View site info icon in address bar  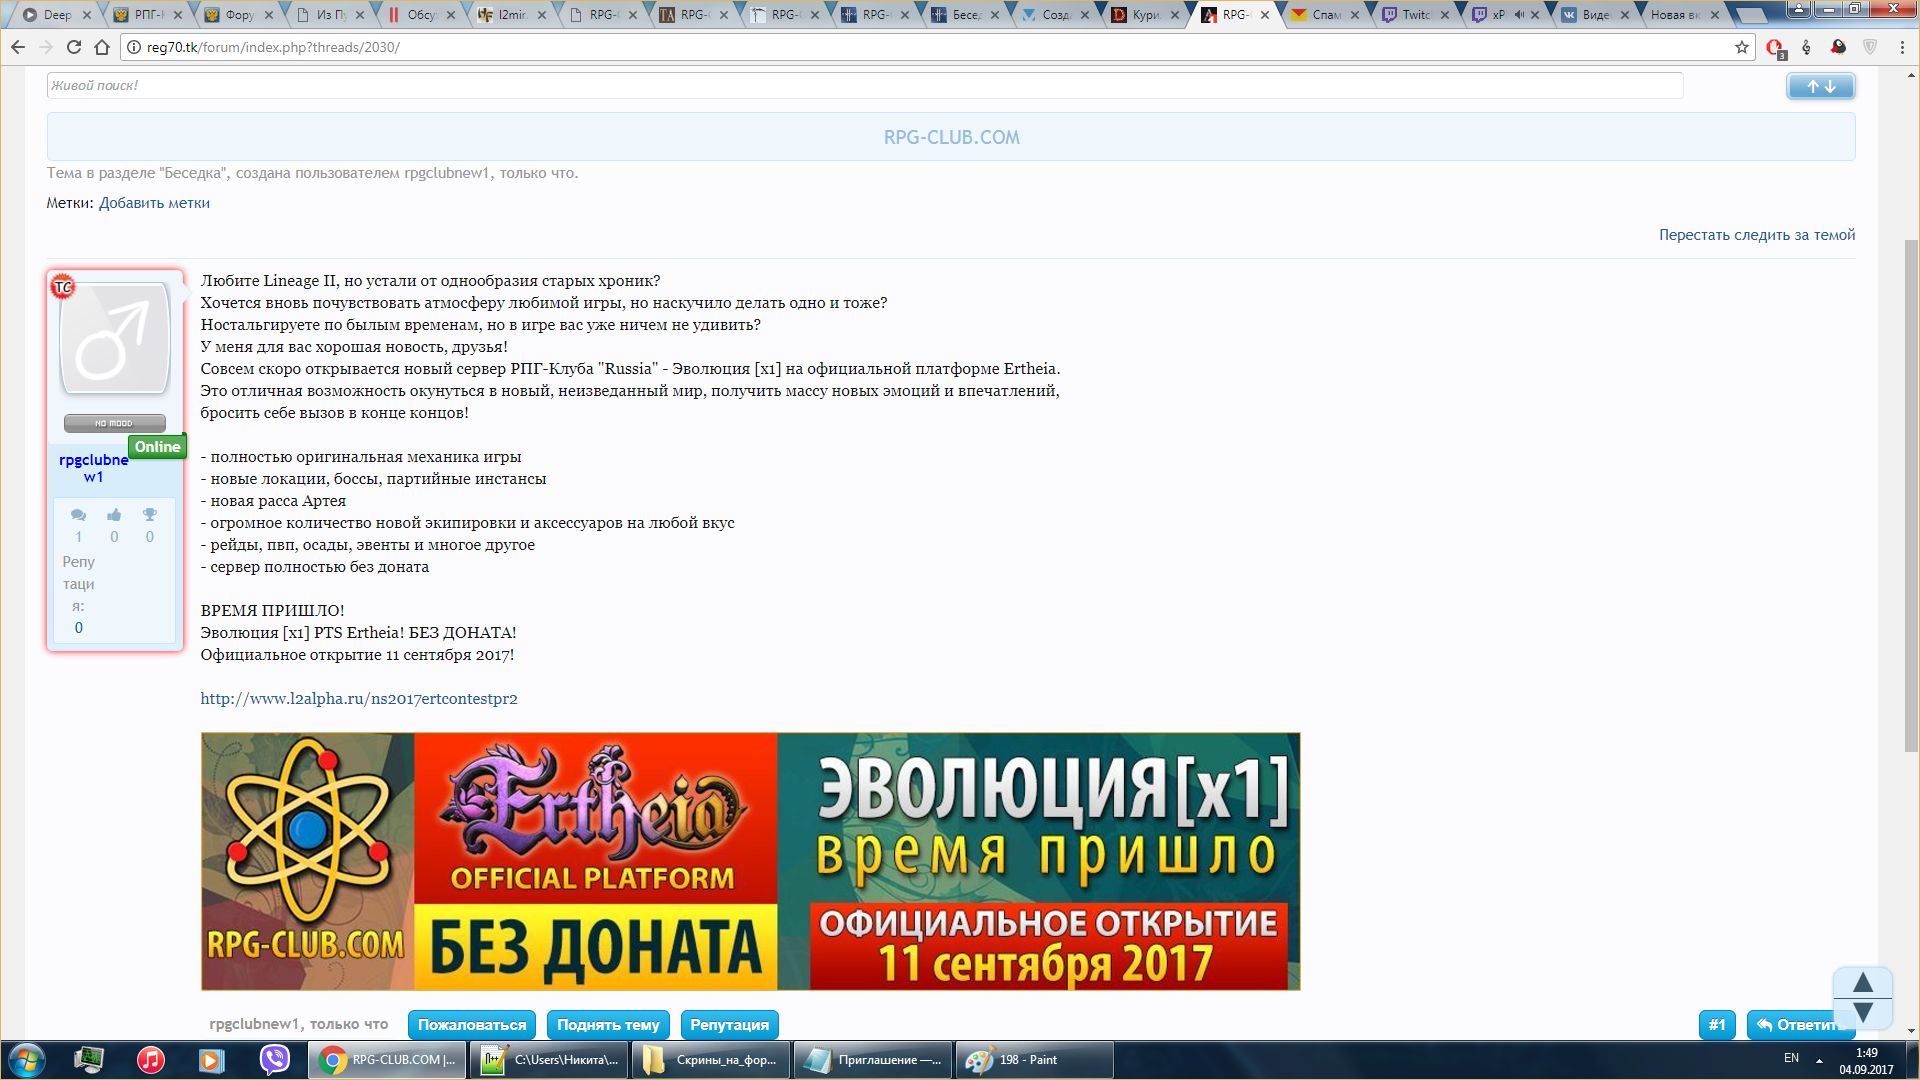133,47
